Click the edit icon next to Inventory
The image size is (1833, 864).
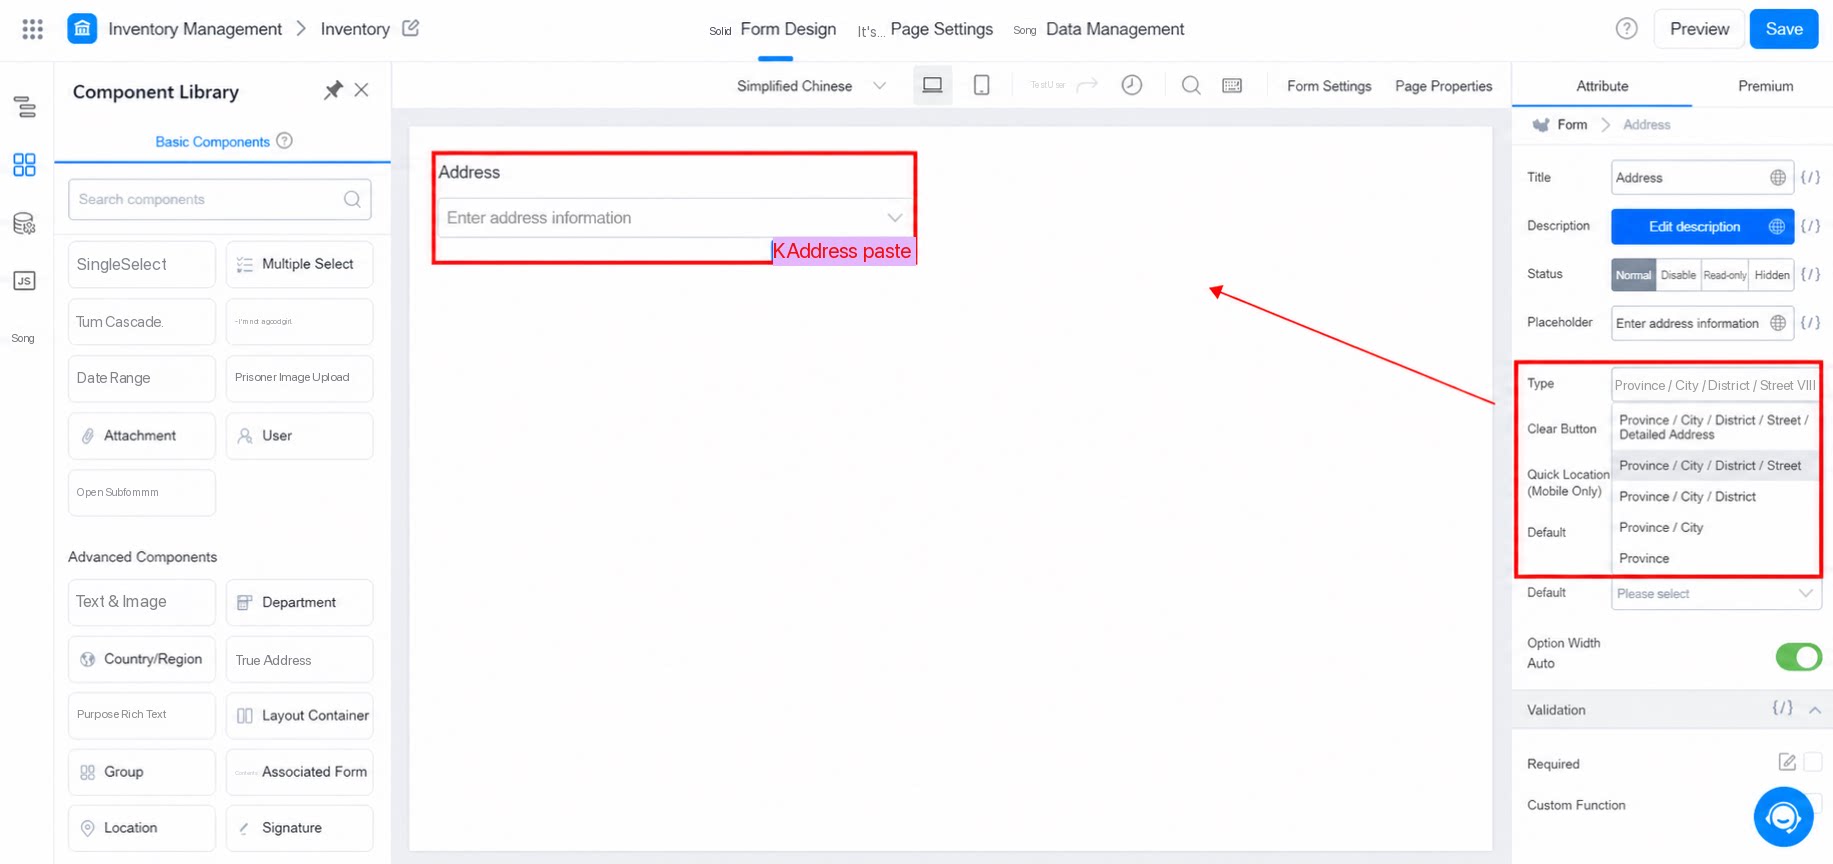pos(410,28)
